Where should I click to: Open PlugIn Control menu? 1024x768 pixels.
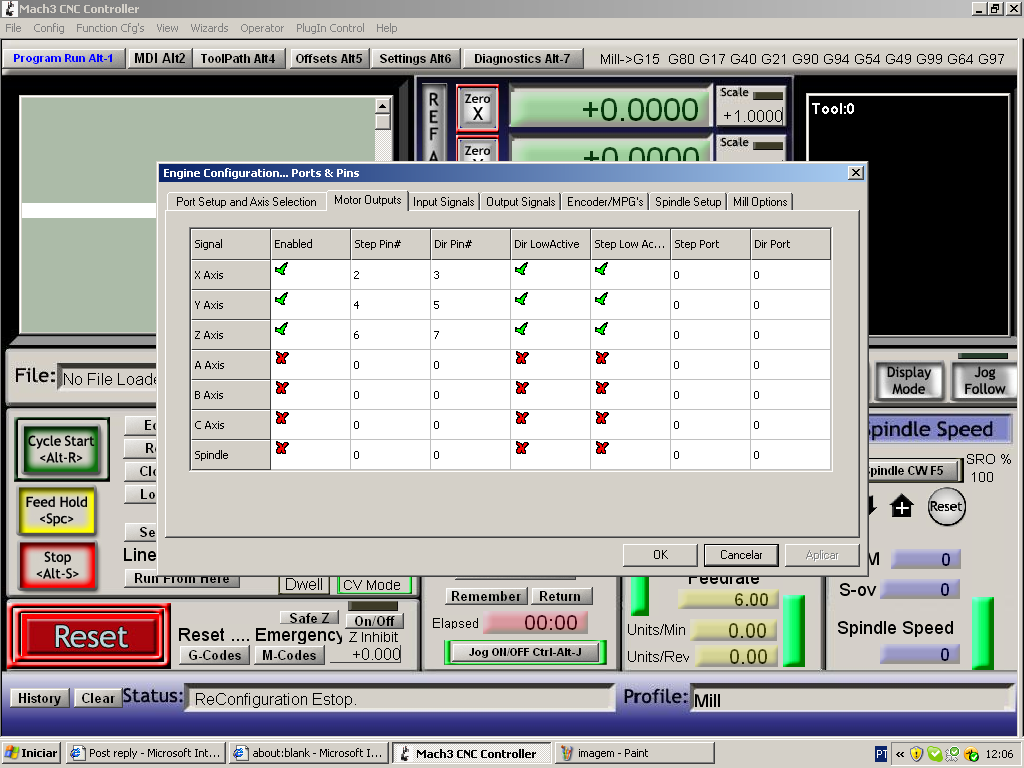pyautogui.click(x=330, y=28)
